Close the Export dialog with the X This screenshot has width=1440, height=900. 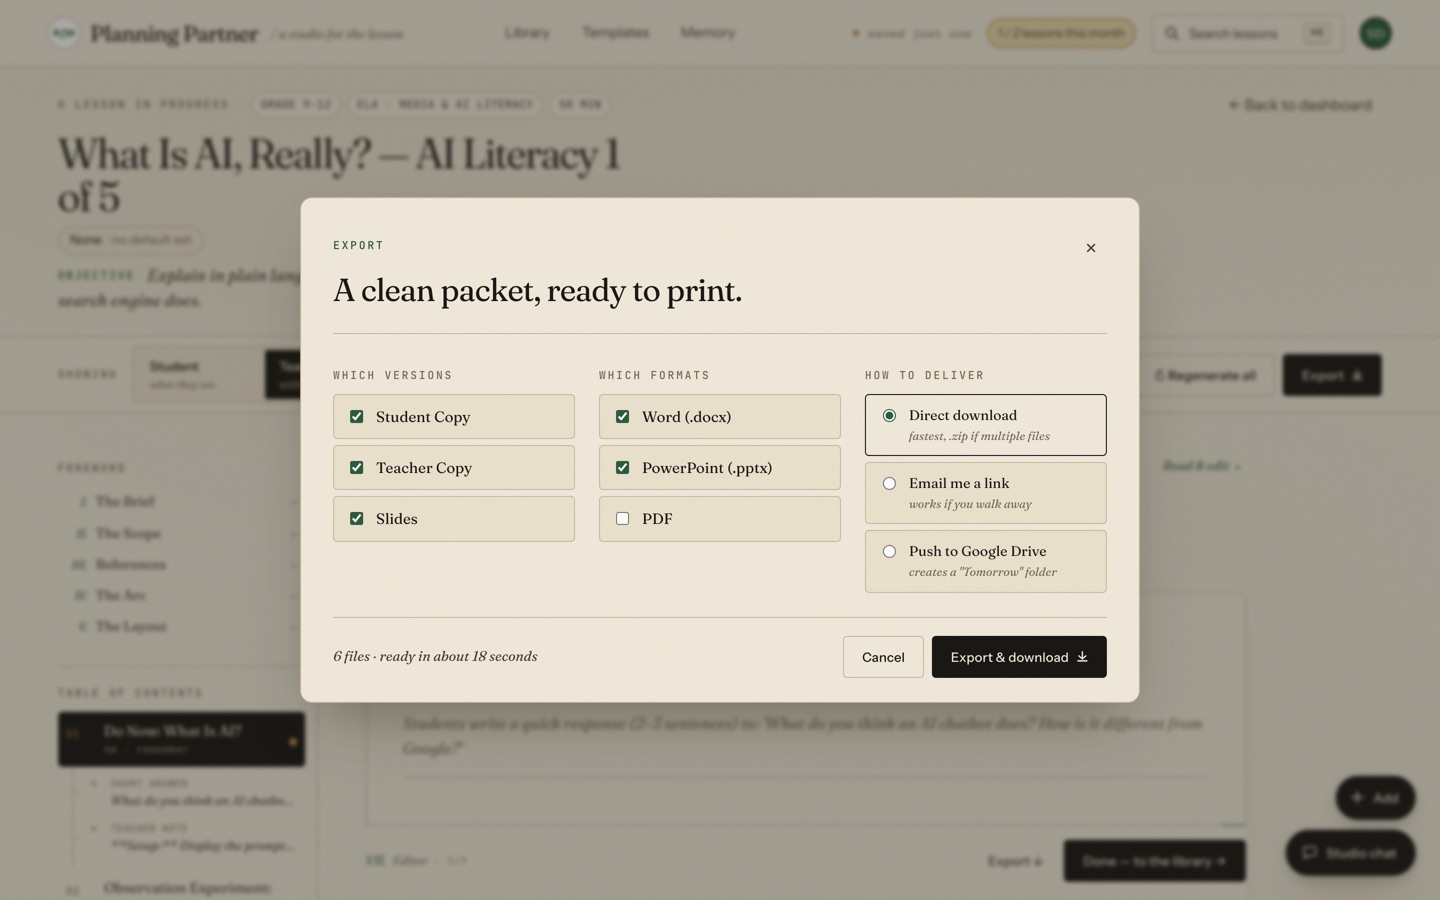coord(1091,248)
